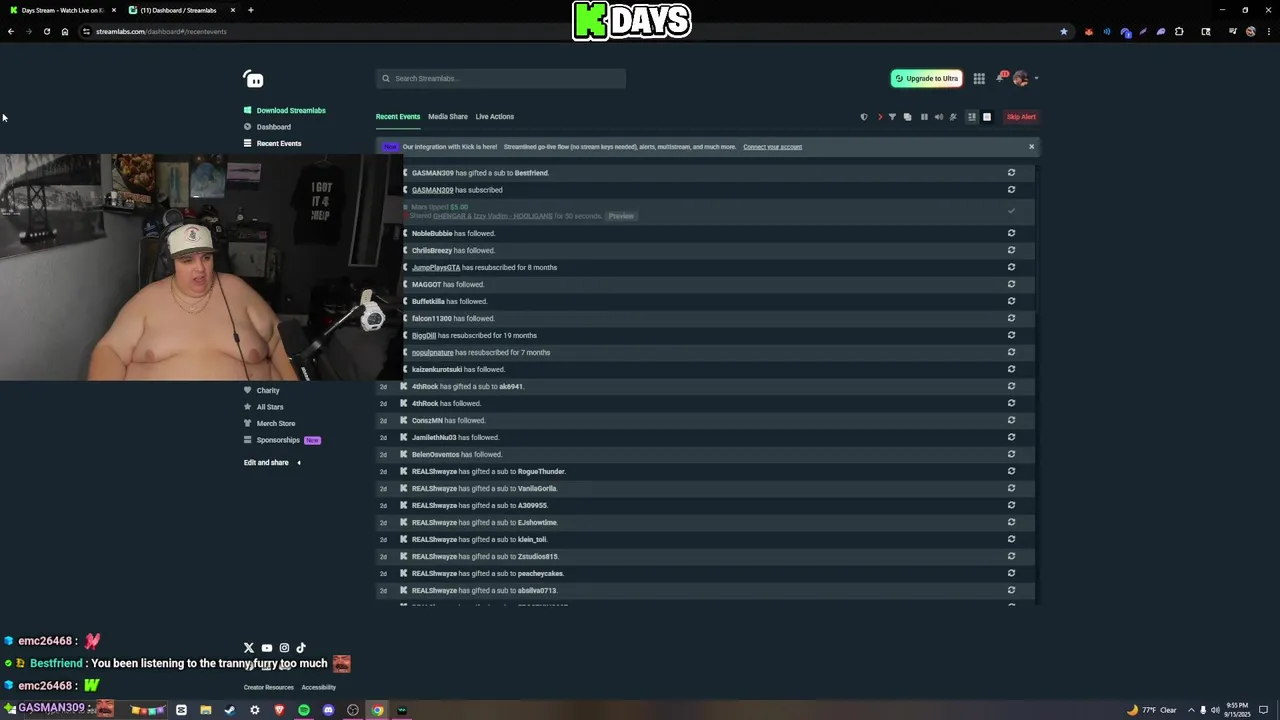
Task: Click the shield moderation icon
Action: click(x=864, y=117)
